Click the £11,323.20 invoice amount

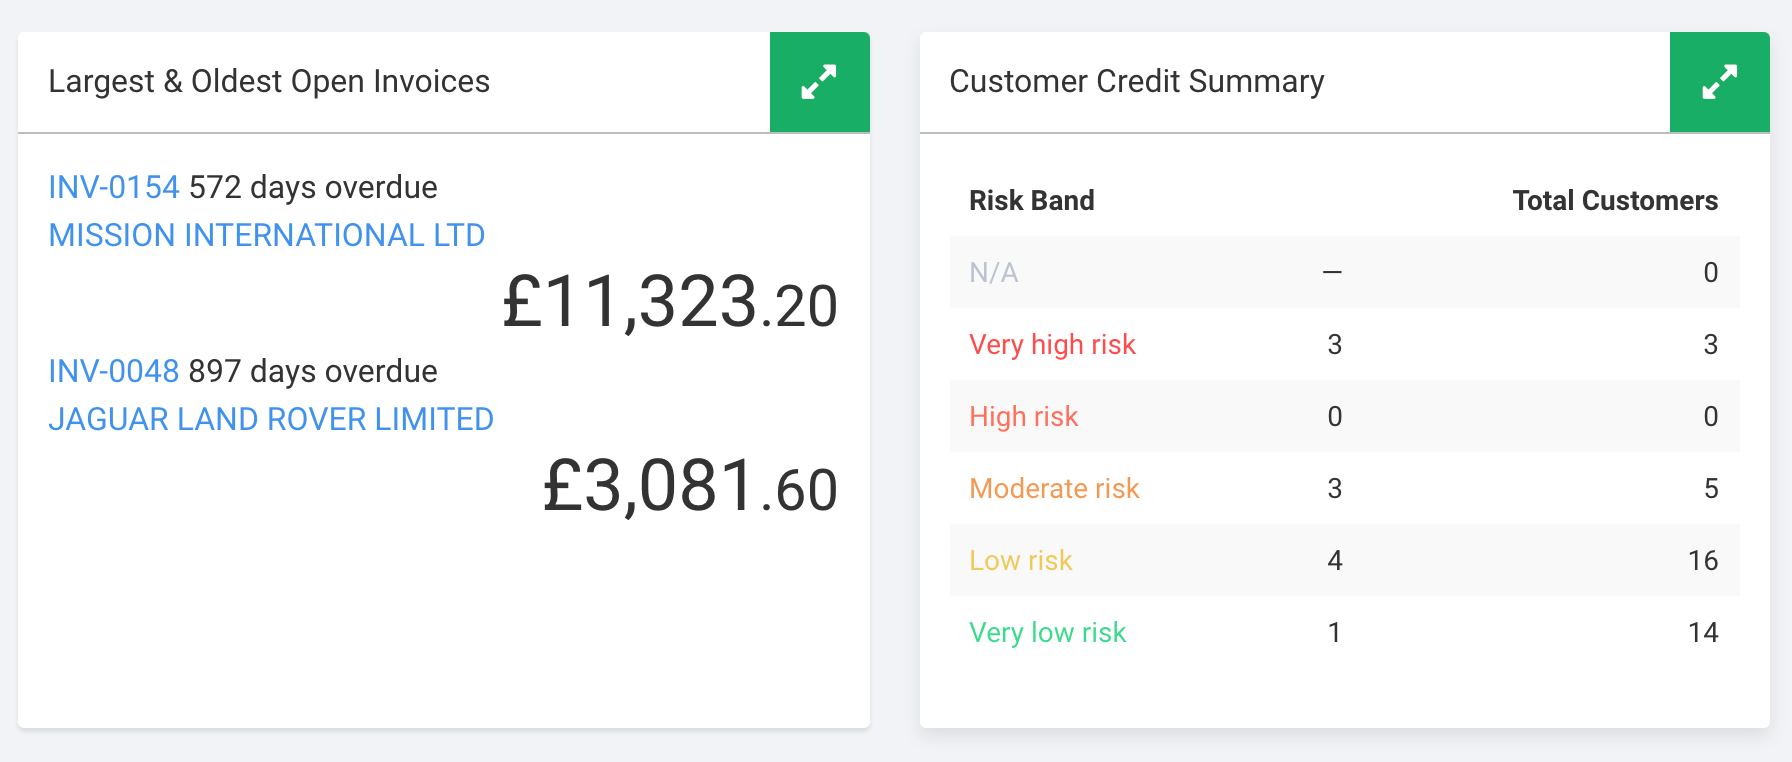(x=669, y=303)
